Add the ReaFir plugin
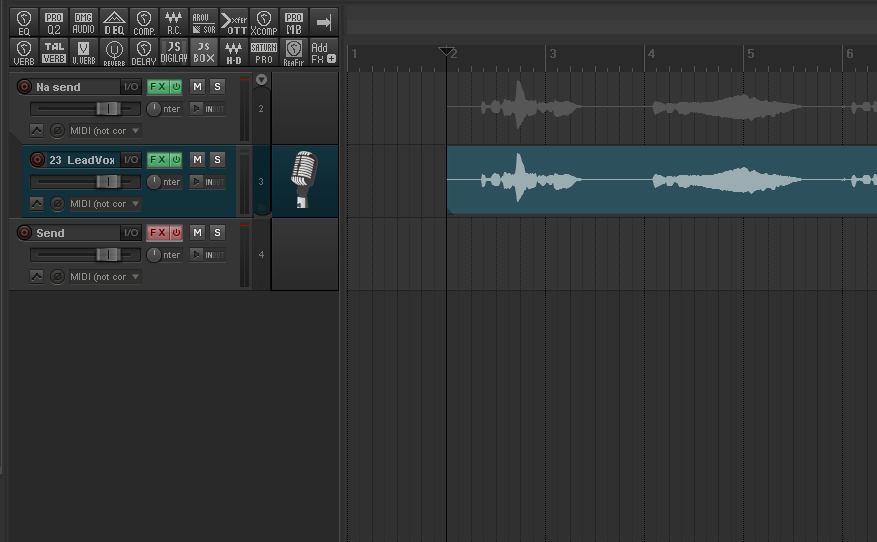The height and width of the screenshot is (542, 877). point(294,53)
